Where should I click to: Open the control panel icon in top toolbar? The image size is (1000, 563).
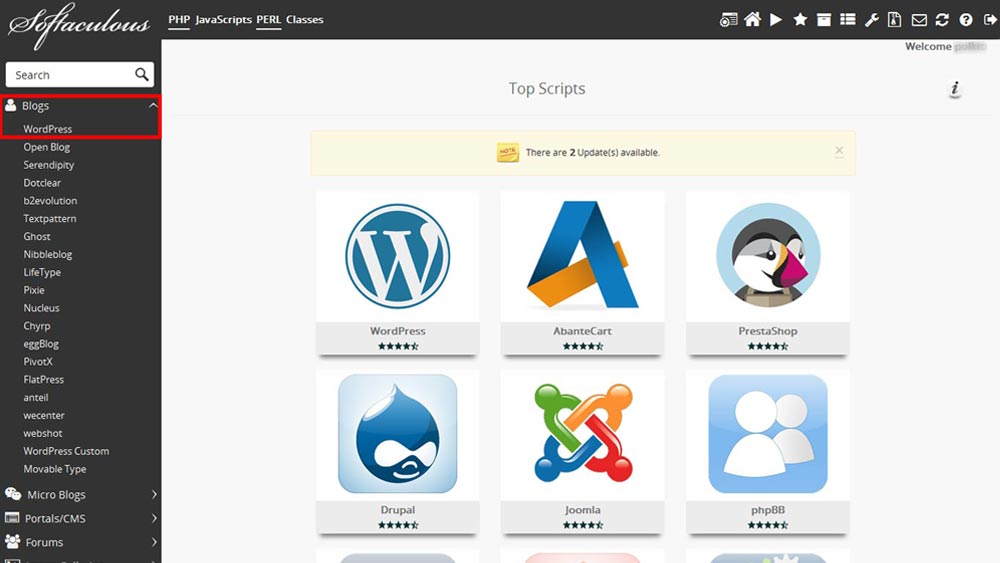coord(728,20)
